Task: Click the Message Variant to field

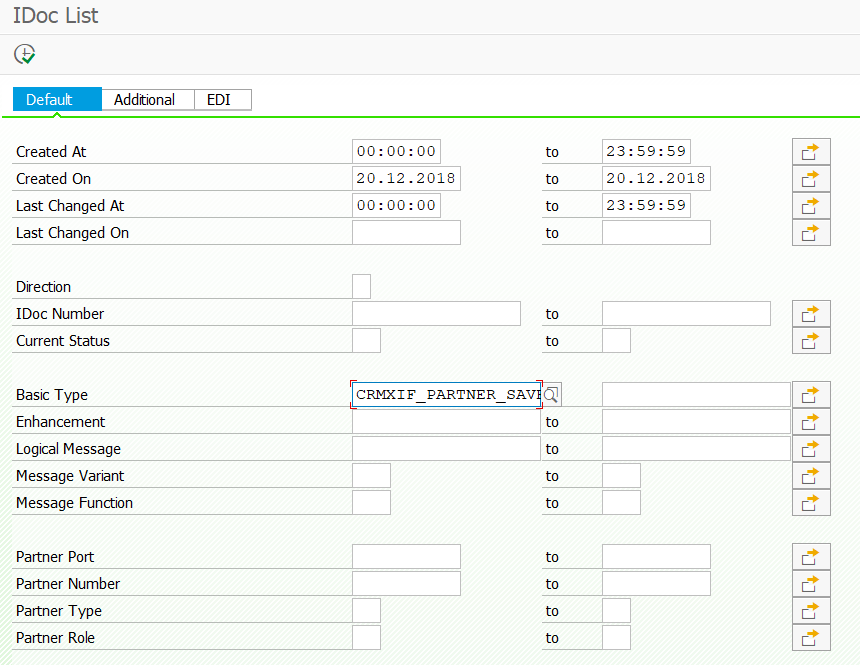Action: [x=621, y=476]
